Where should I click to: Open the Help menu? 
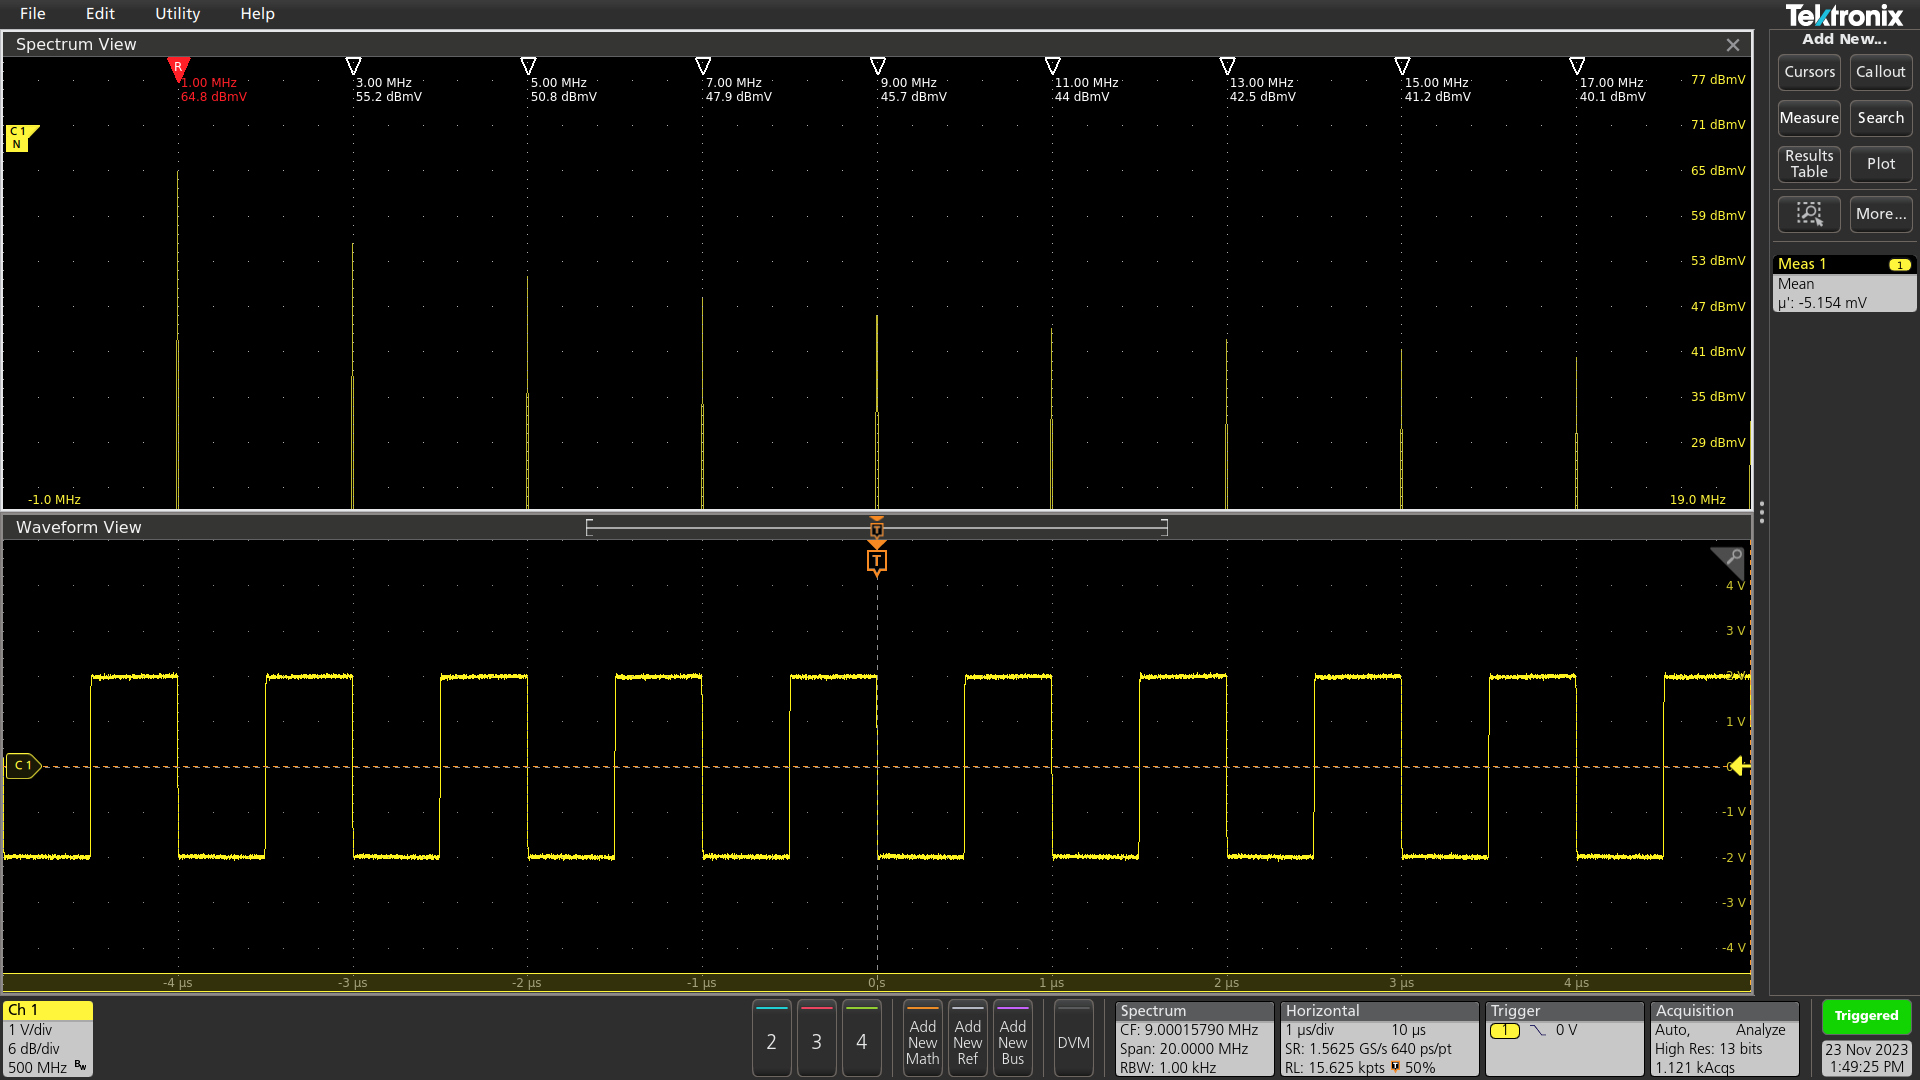click(x=257, y=14)
